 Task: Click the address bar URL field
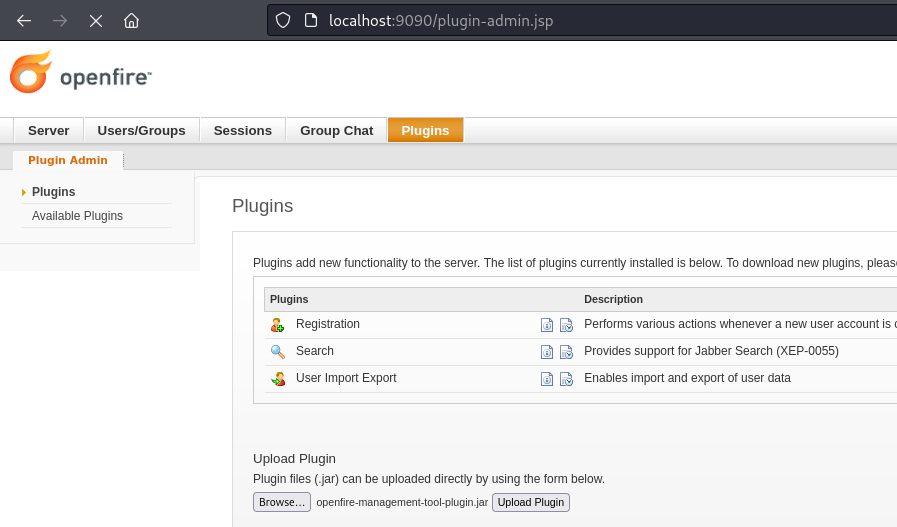582,21
